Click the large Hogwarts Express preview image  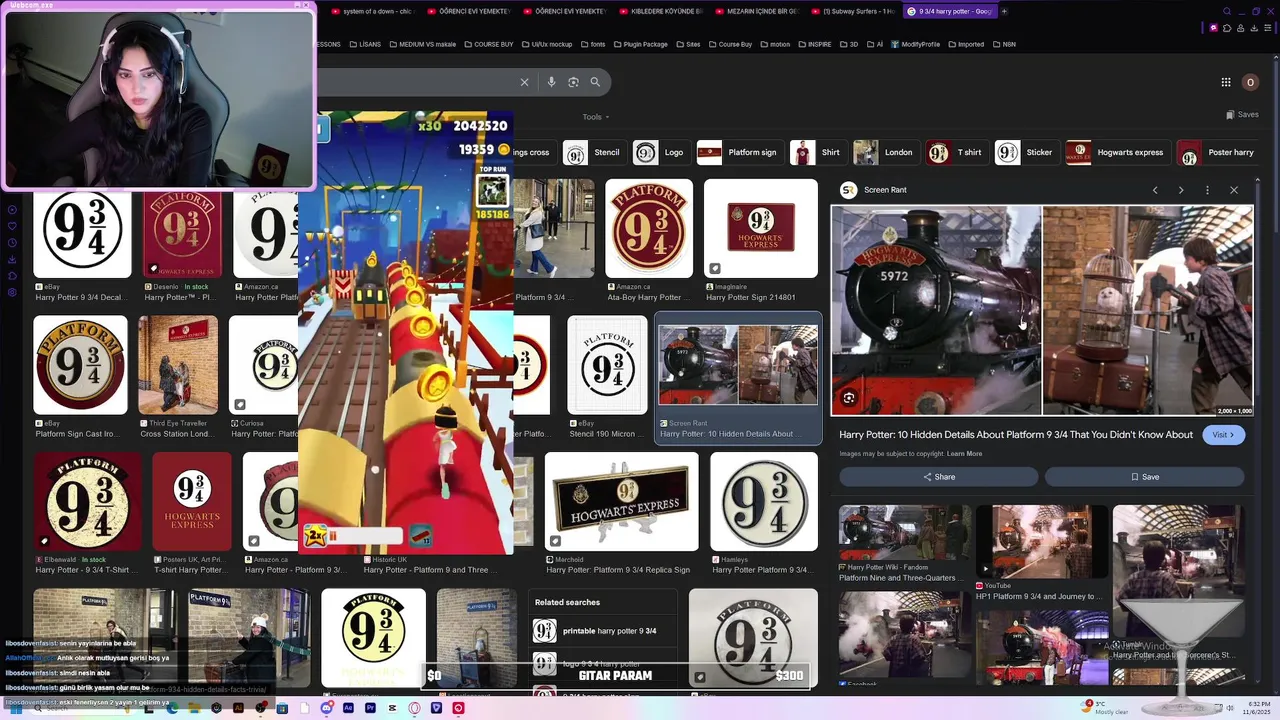(x=1042, y=310)
